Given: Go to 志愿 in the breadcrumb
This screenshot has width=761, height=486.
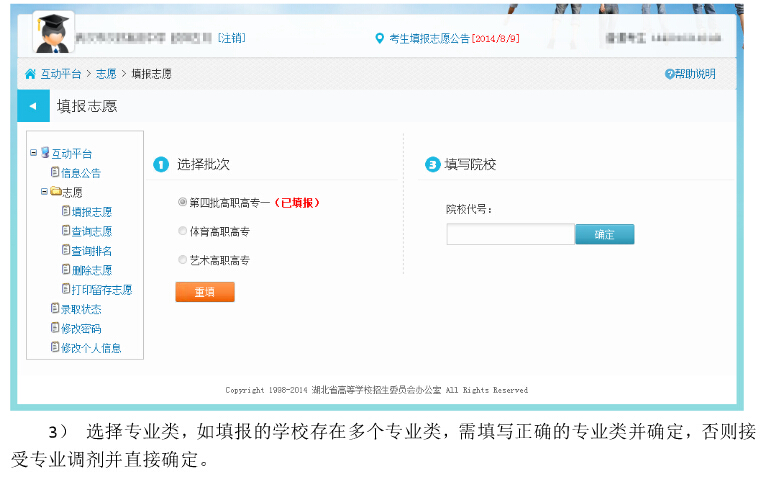Looking at the screenshot, I should coord(106,74).
